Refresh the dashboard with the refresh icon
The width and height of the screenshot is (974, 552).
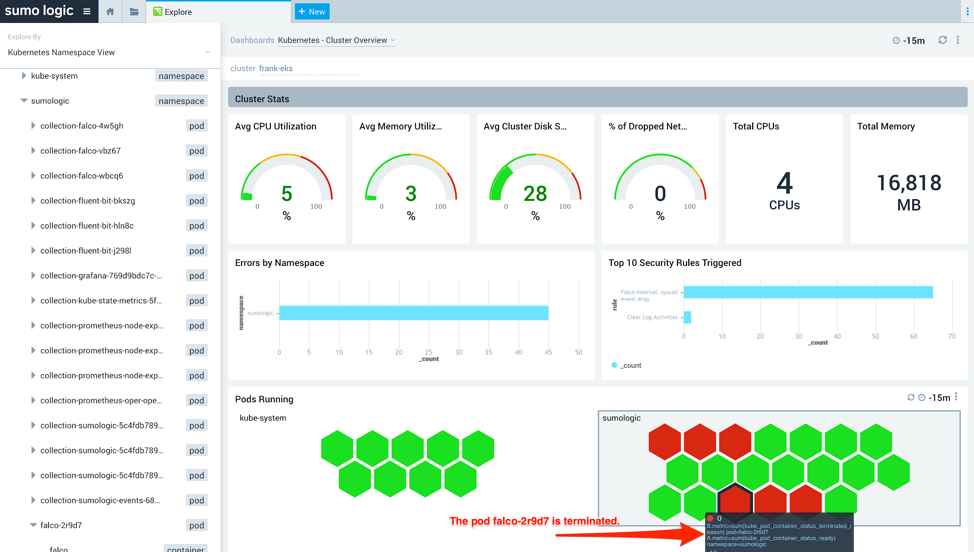pos(942,40)
